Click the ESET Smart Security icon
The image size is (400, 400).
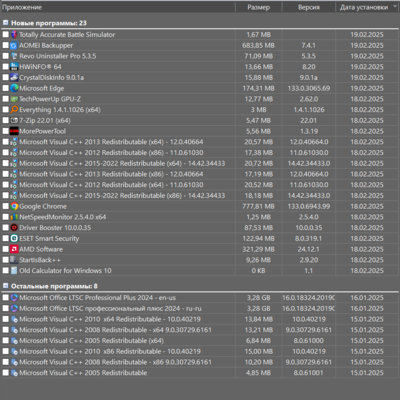(x=14, y=238)
